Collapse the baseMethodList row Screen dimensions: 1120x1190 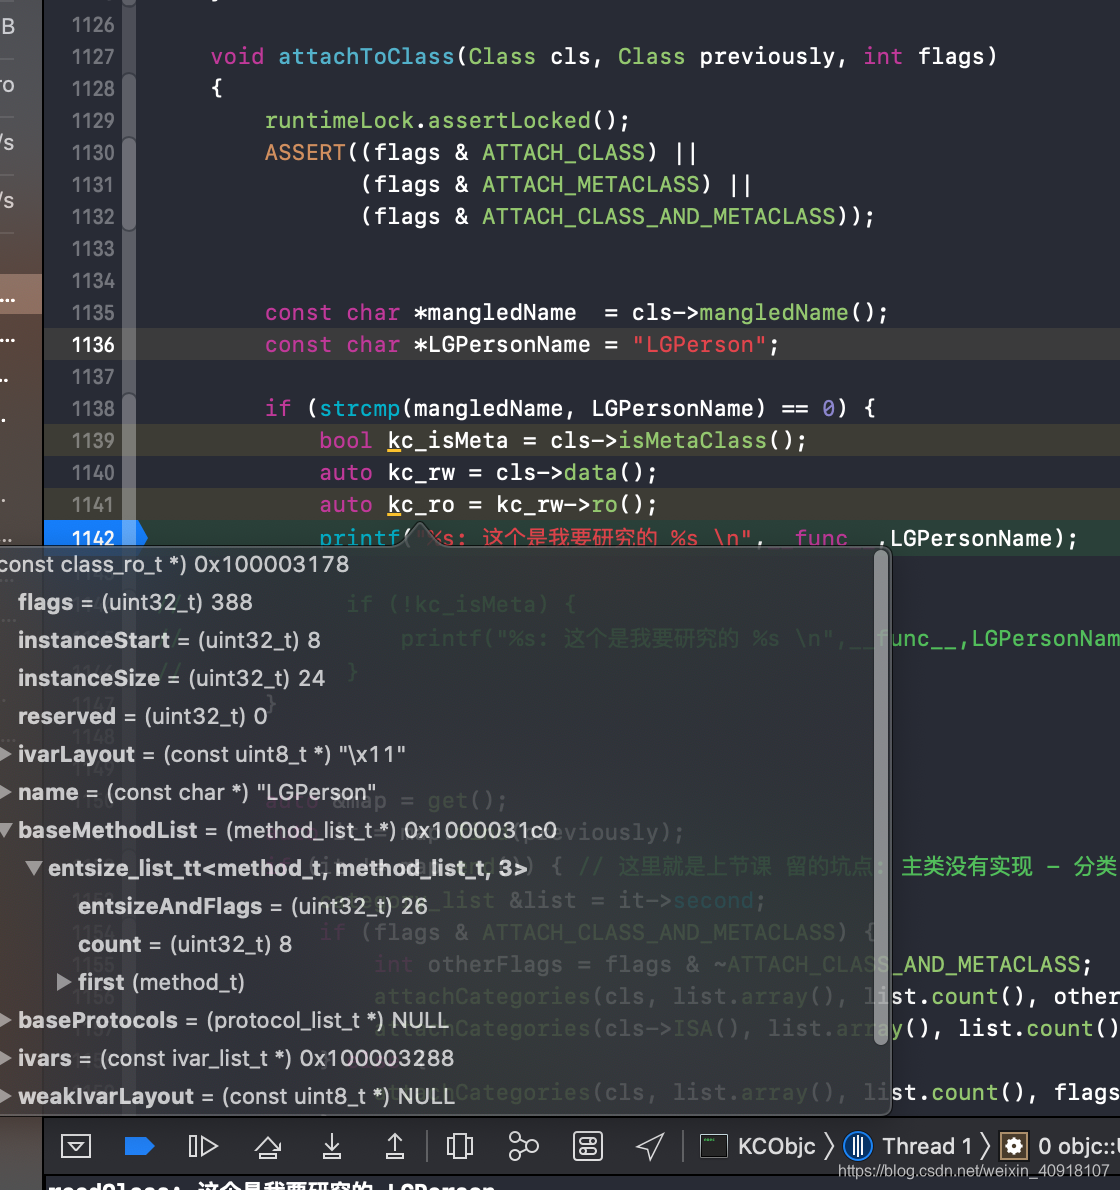(6, 830)
